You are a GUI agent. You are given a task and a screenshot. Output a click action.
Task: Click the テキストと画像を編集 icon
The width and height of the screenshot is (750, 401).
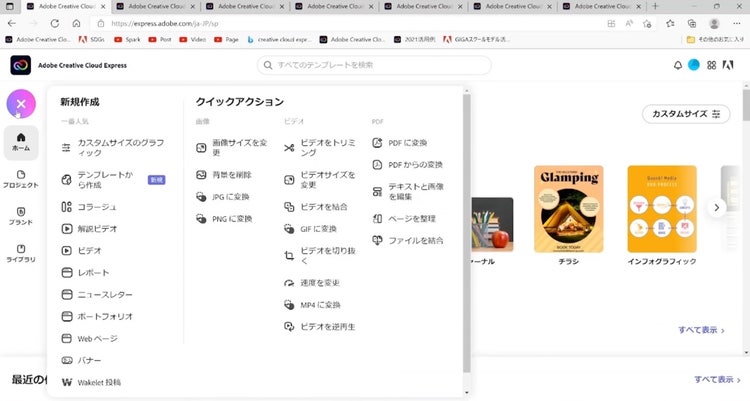[377, 191]
